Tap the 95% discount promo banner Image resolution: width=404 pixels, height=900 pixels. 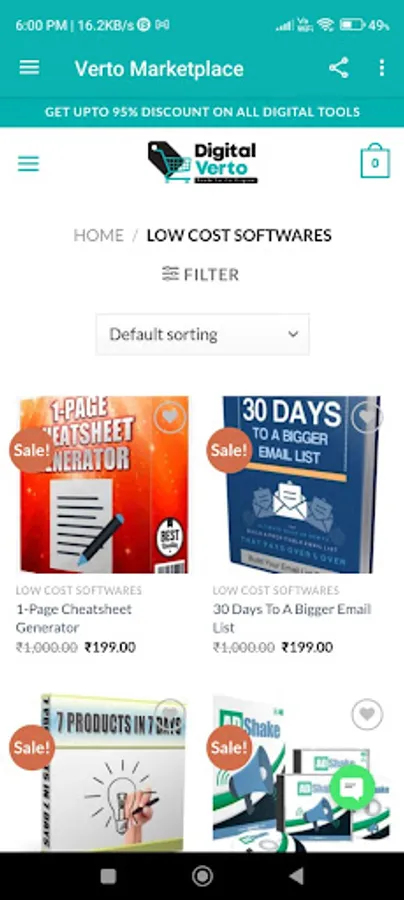[202, 112]
